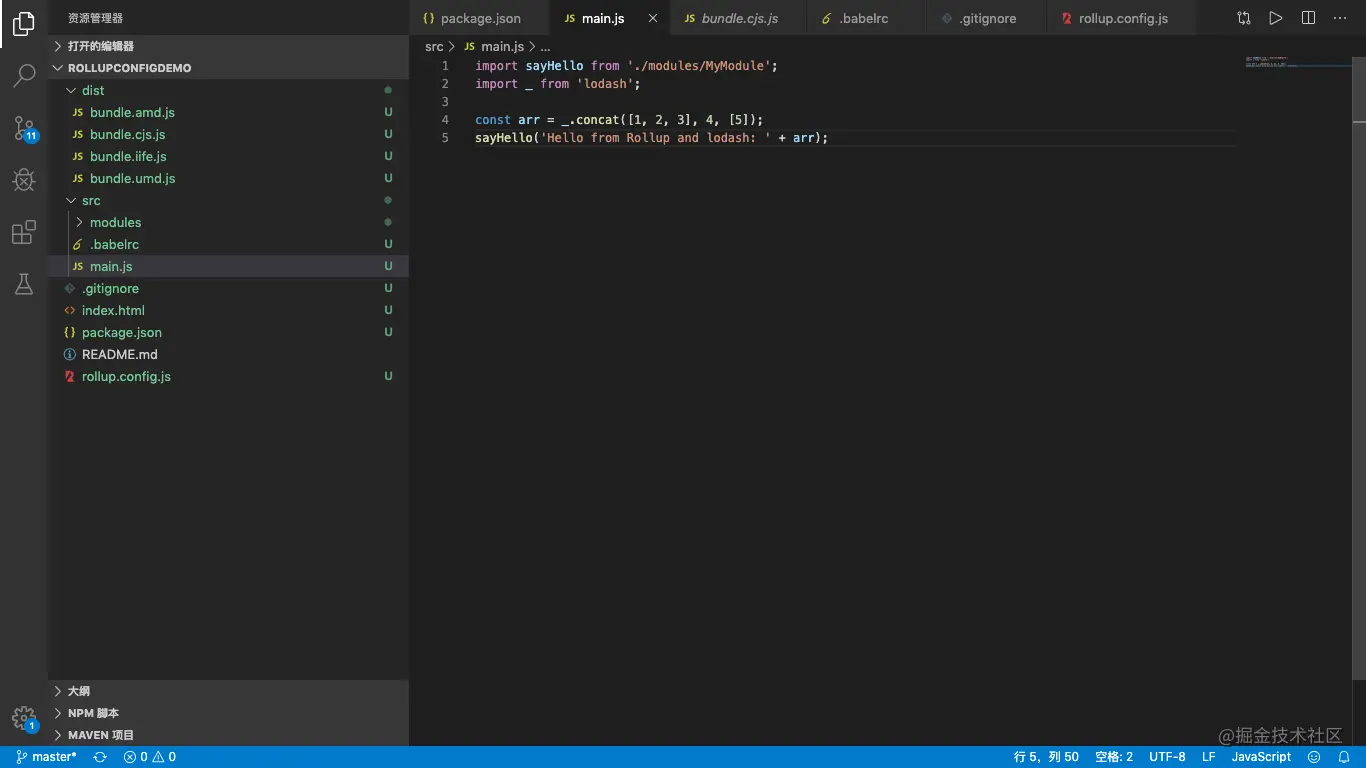Expand the modules folder
Image resolution: width=1366 pixels, height=768 pixels.
click(228, 222)
